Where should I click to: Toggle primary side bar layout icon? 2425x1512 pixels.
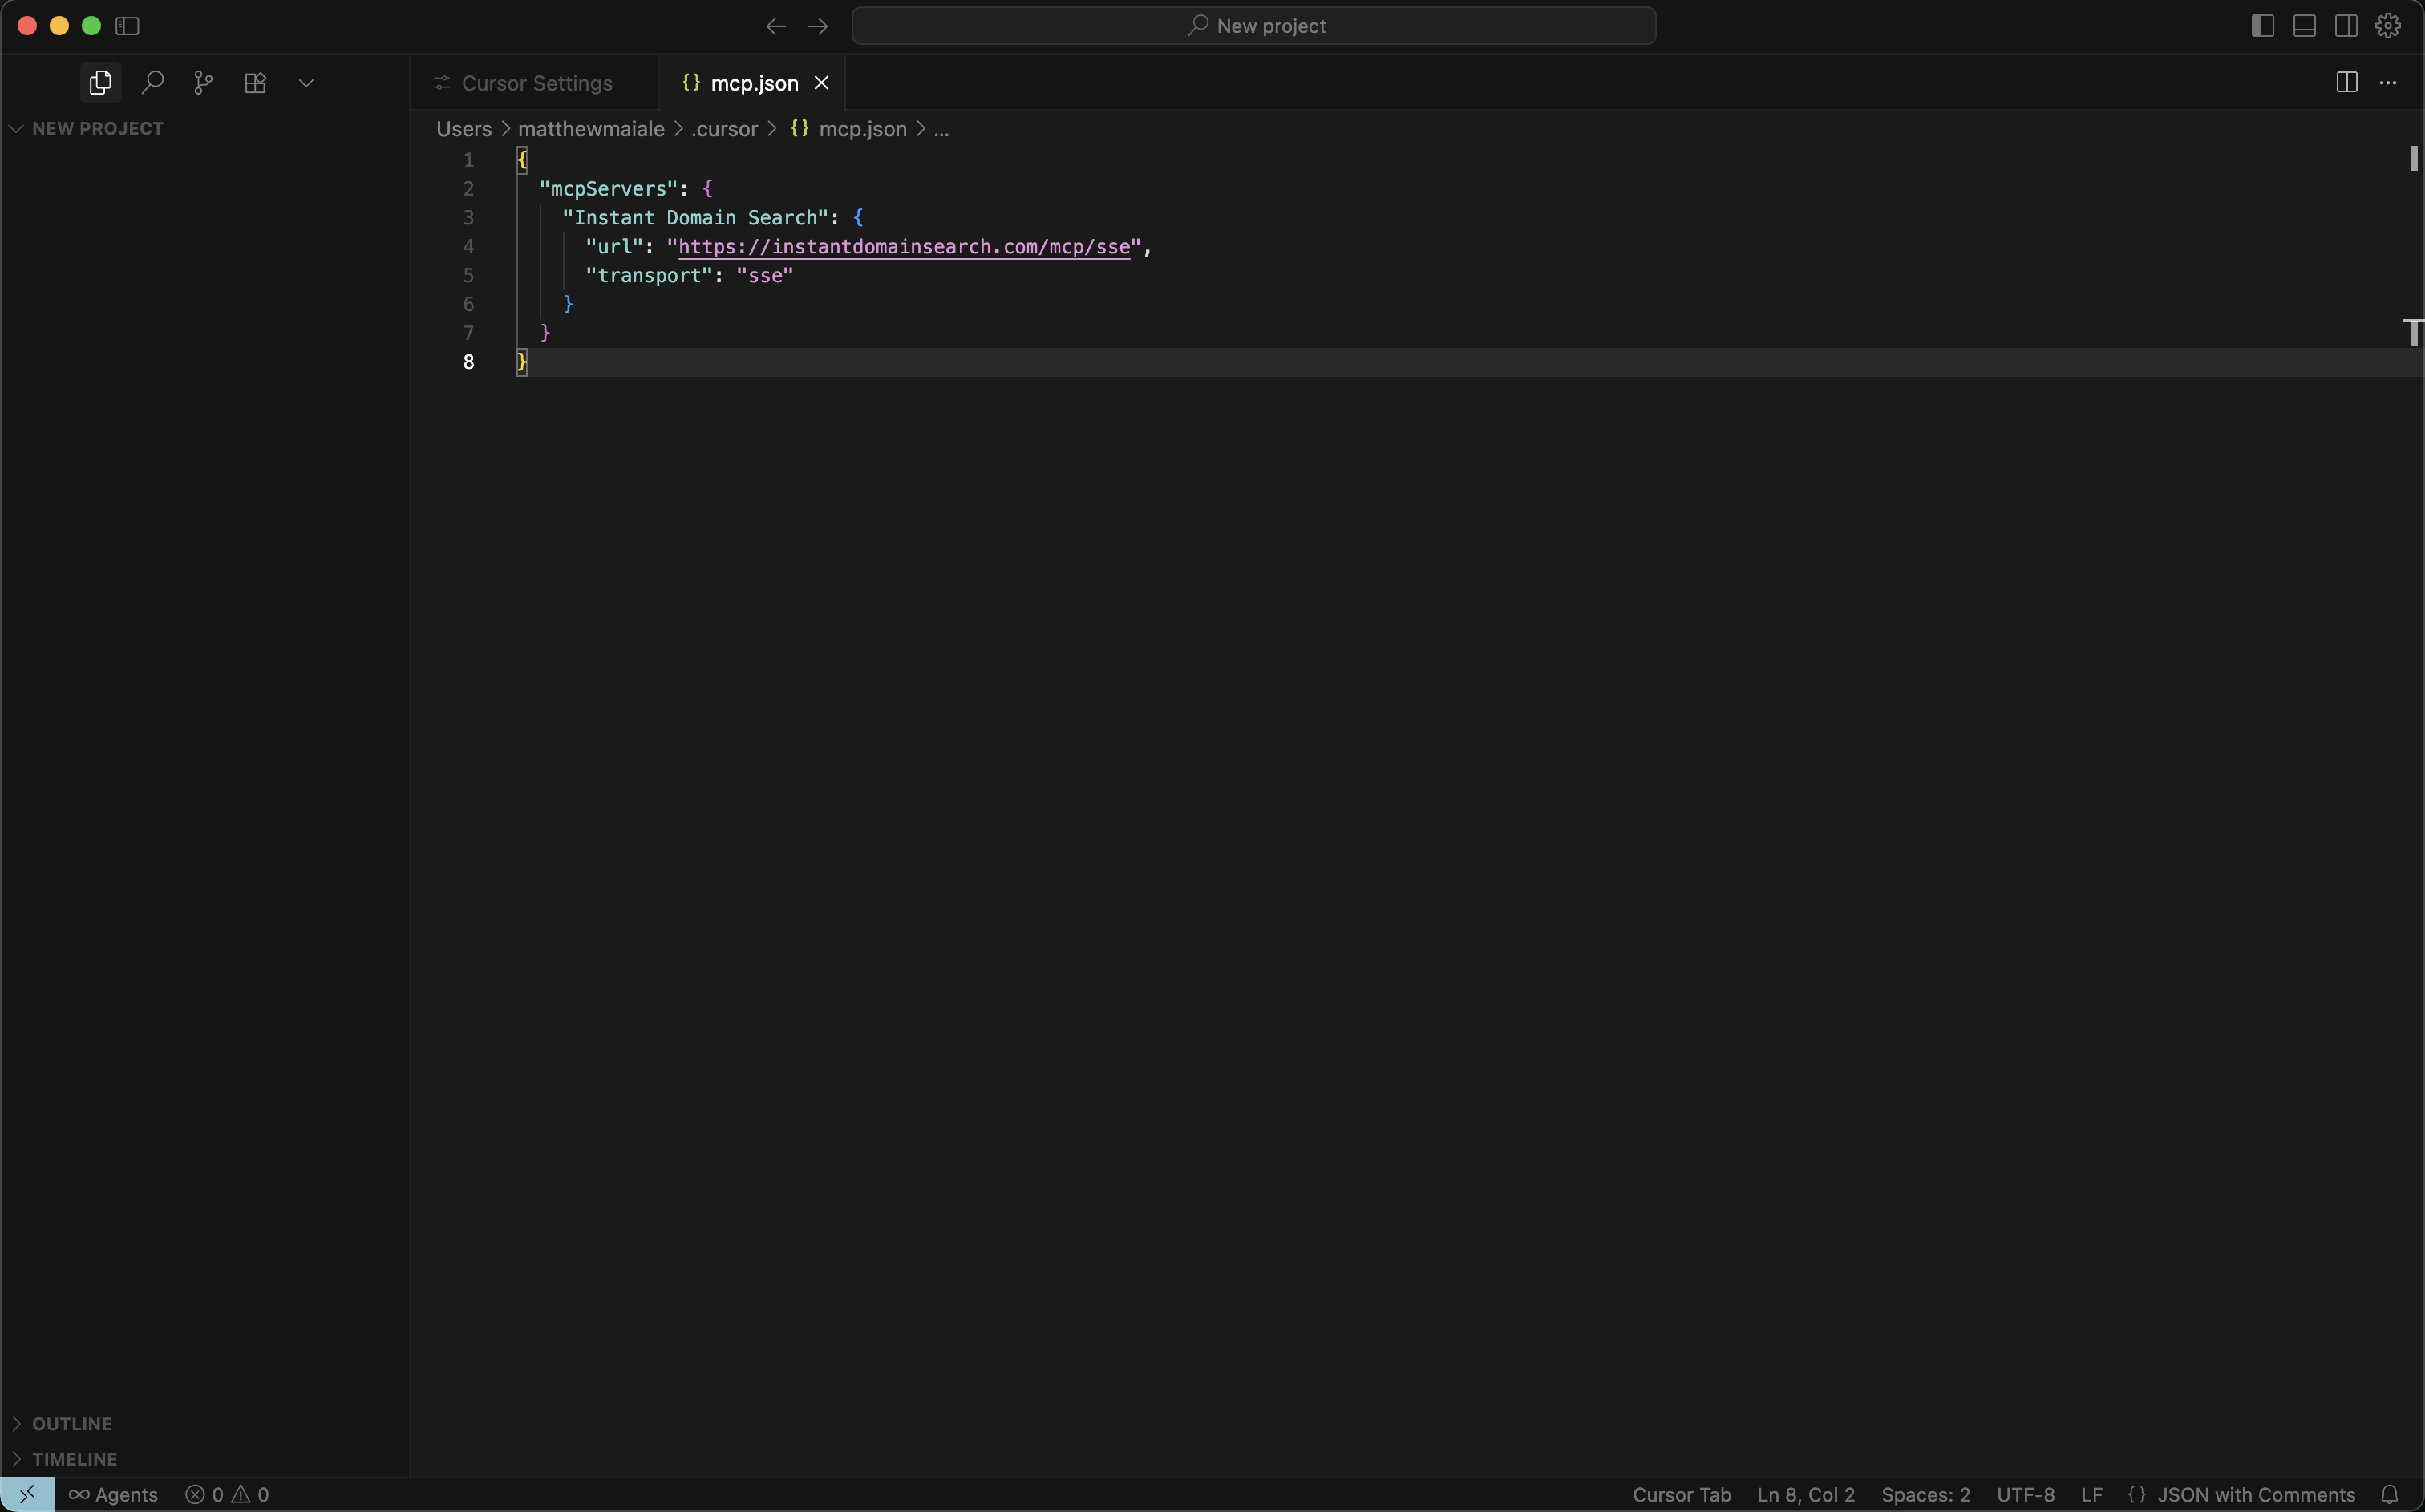[x=2262, y=26]
